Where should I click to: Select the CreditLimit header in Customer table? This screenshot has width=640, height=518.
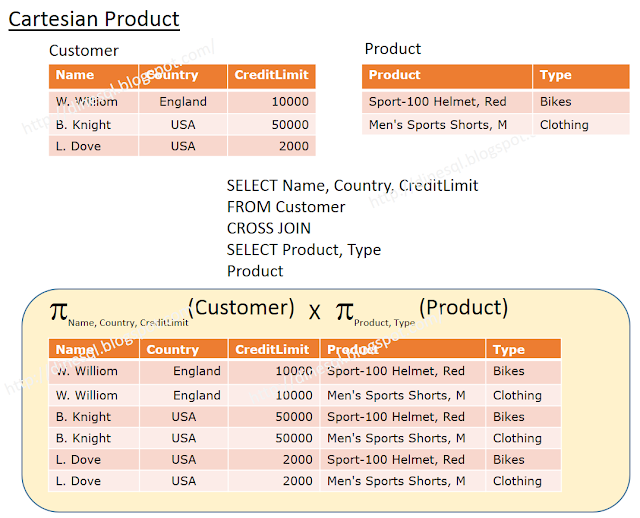[271, 75]
